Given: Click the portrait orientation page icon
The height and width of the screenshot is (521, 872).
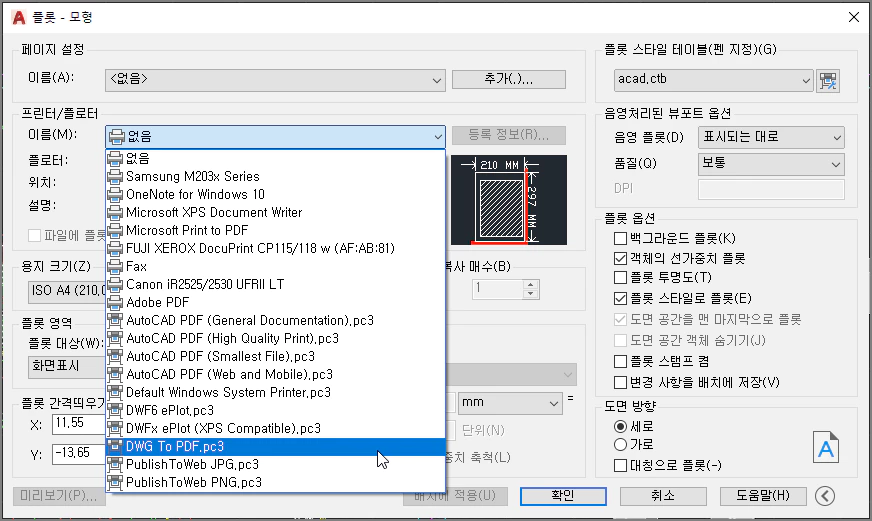Looking at the screenshot, I should (x=826, y=447).
